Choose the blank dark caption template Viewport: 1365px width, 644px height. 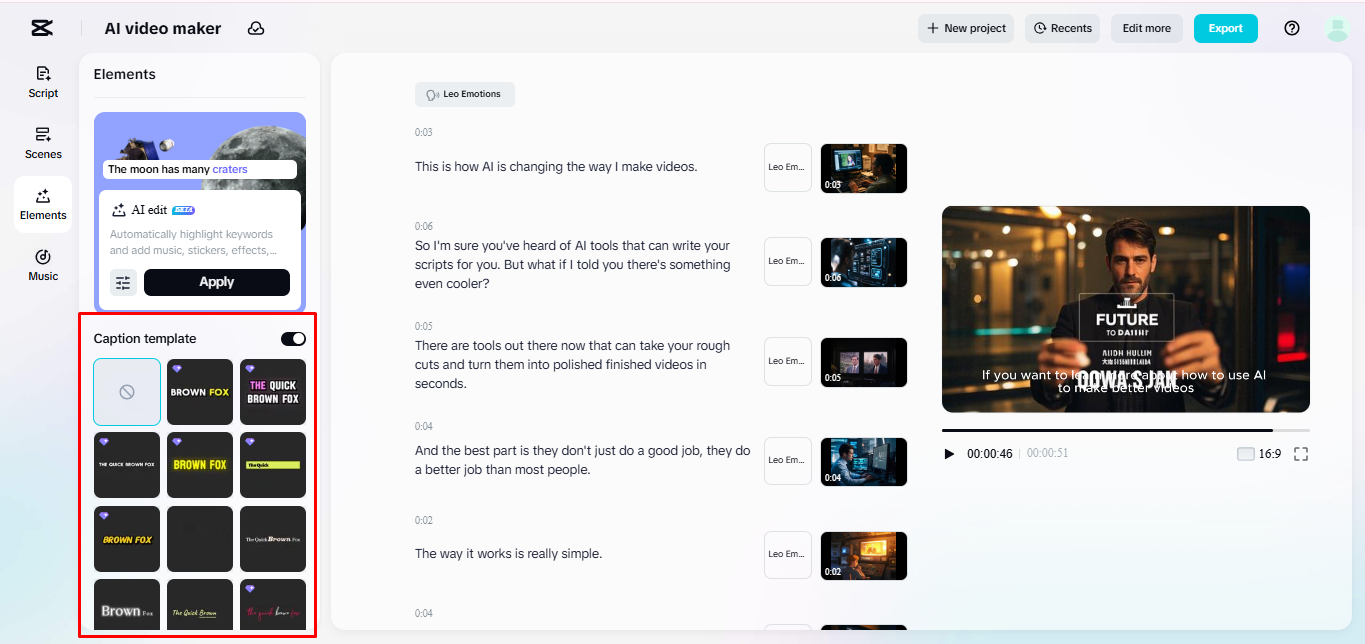coord(200,539)
